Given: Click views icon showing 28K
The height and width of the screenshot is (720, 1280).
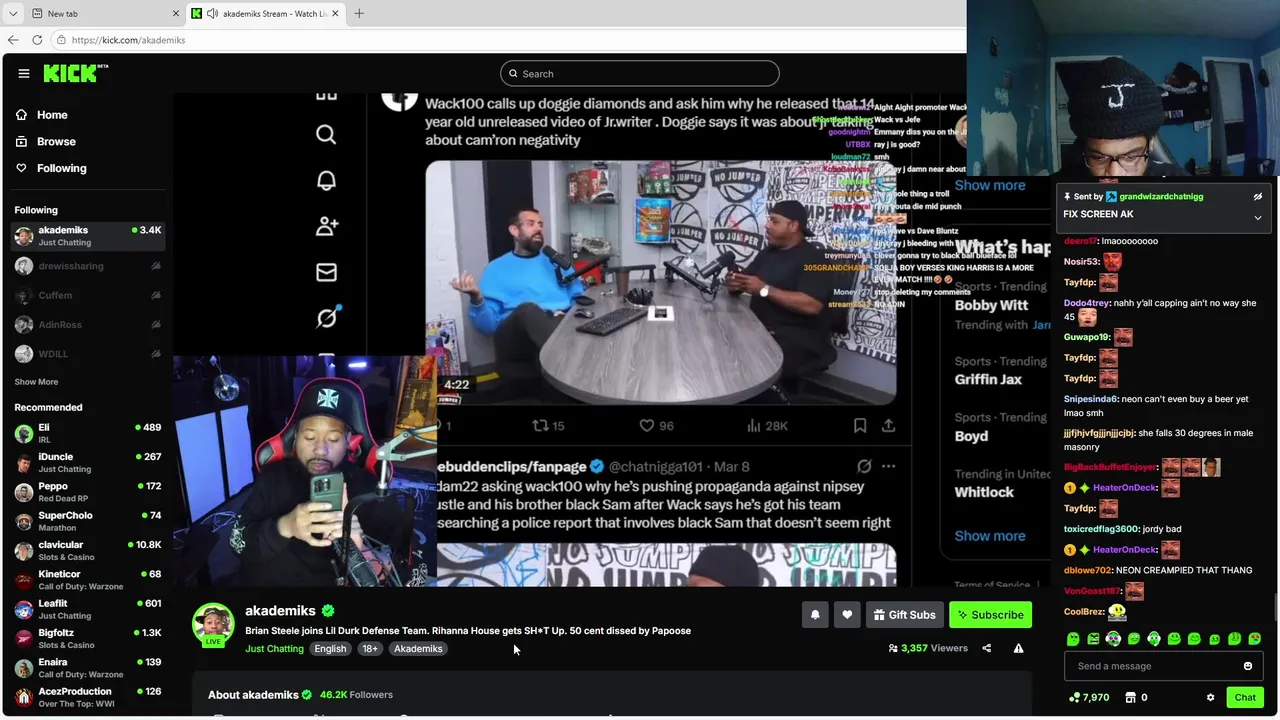Looking at the screenshot, I should (754, 425).
